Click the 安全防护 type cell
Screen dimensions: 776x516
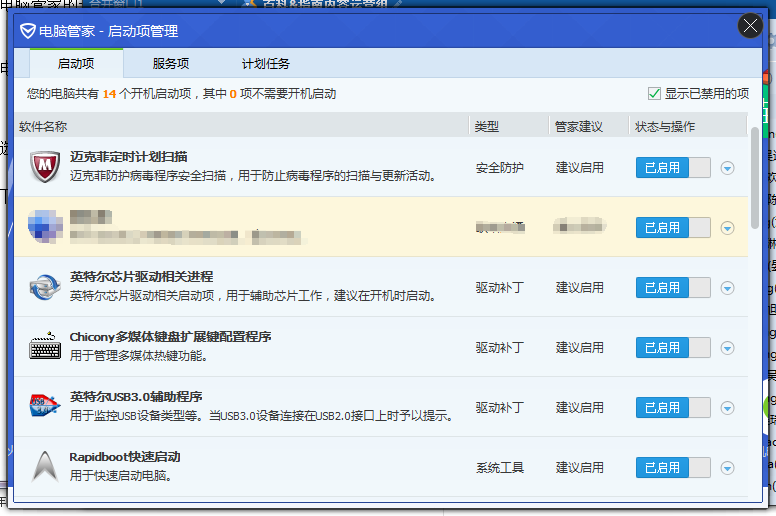coord(500,168)
